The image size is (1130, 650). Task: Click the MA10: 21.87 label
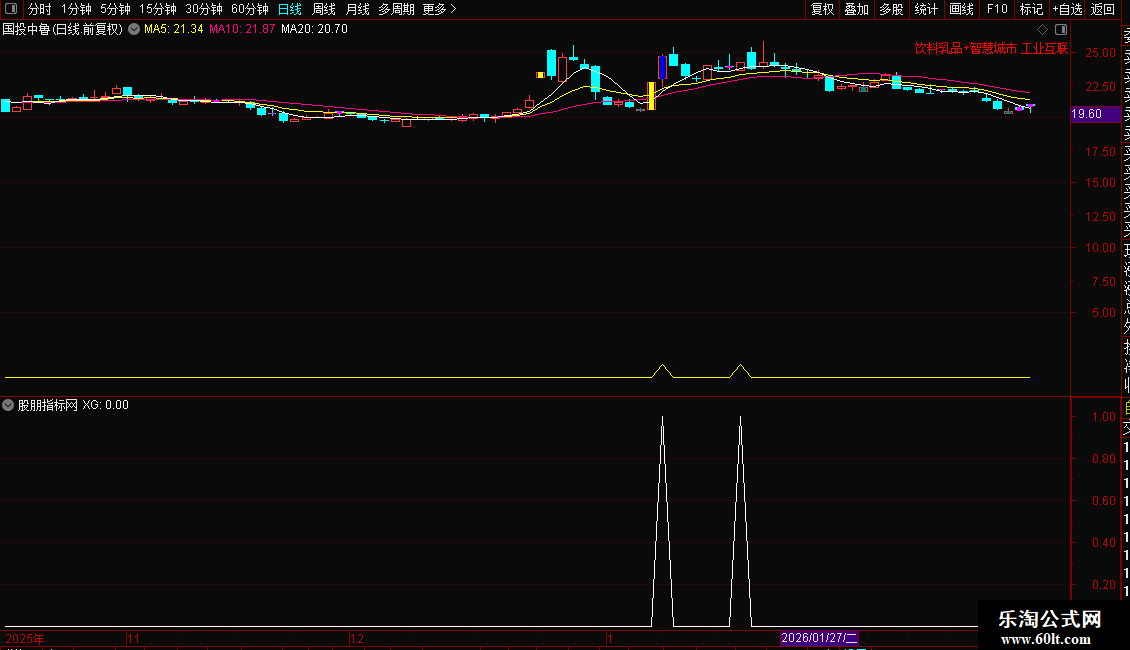point(242,30)
